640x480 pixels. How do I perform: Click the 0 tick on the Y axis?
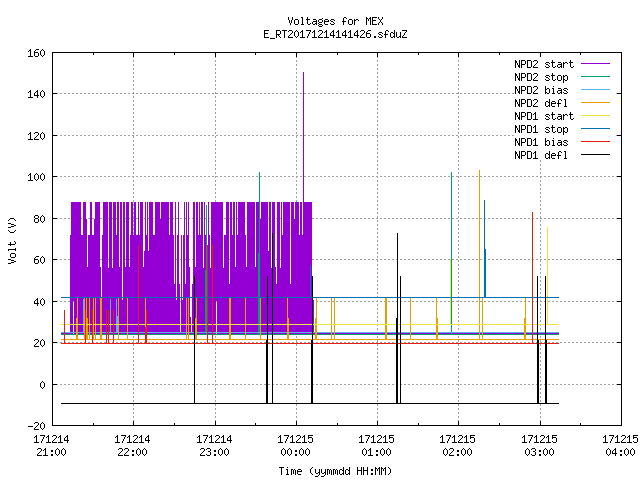(42, 384)
